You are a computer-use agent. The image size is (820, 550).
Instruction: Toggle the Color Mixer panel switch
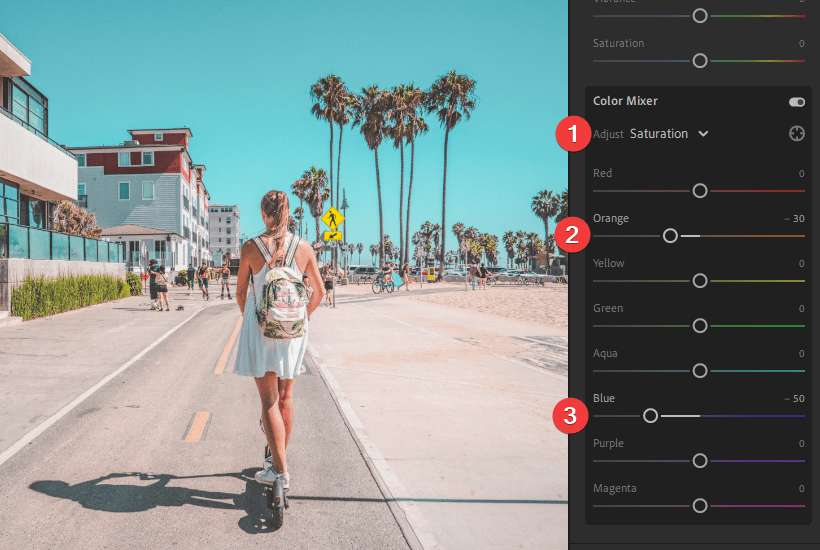tap(797, 102)
